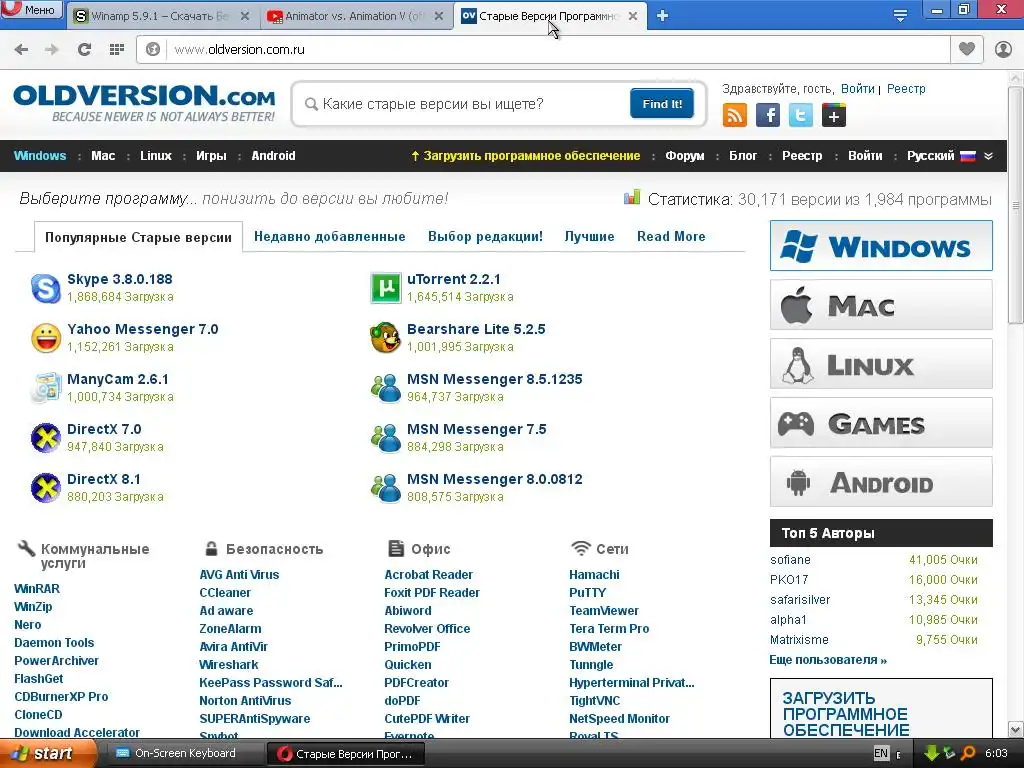Click the green download arrow tray icon

click(931, 754)
